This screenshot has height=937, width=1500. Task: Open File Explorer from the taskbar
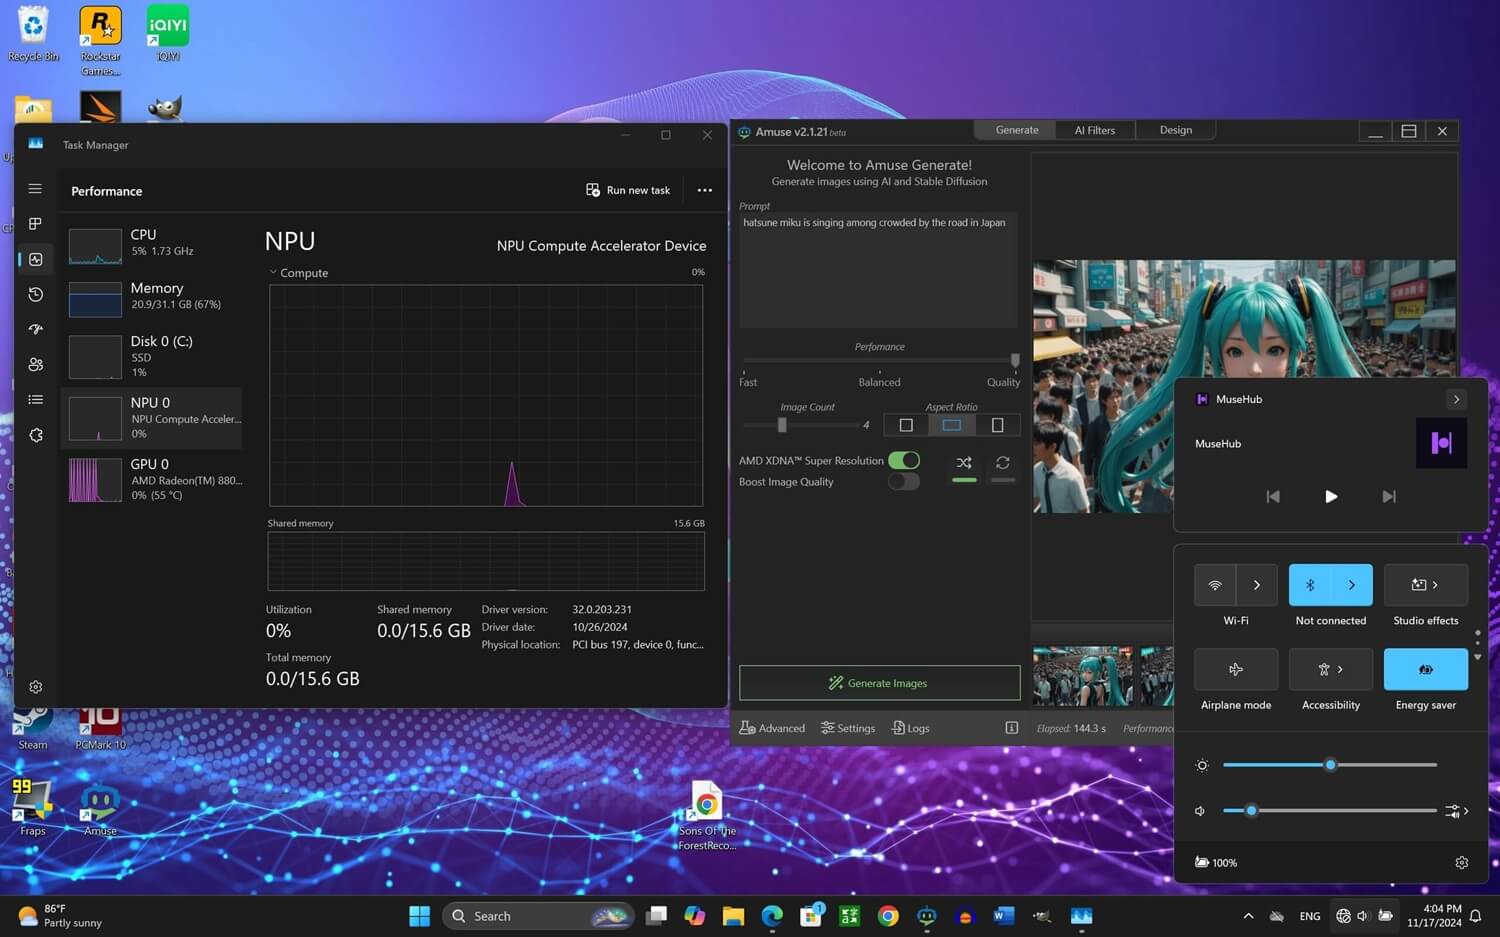pos(733,916)
